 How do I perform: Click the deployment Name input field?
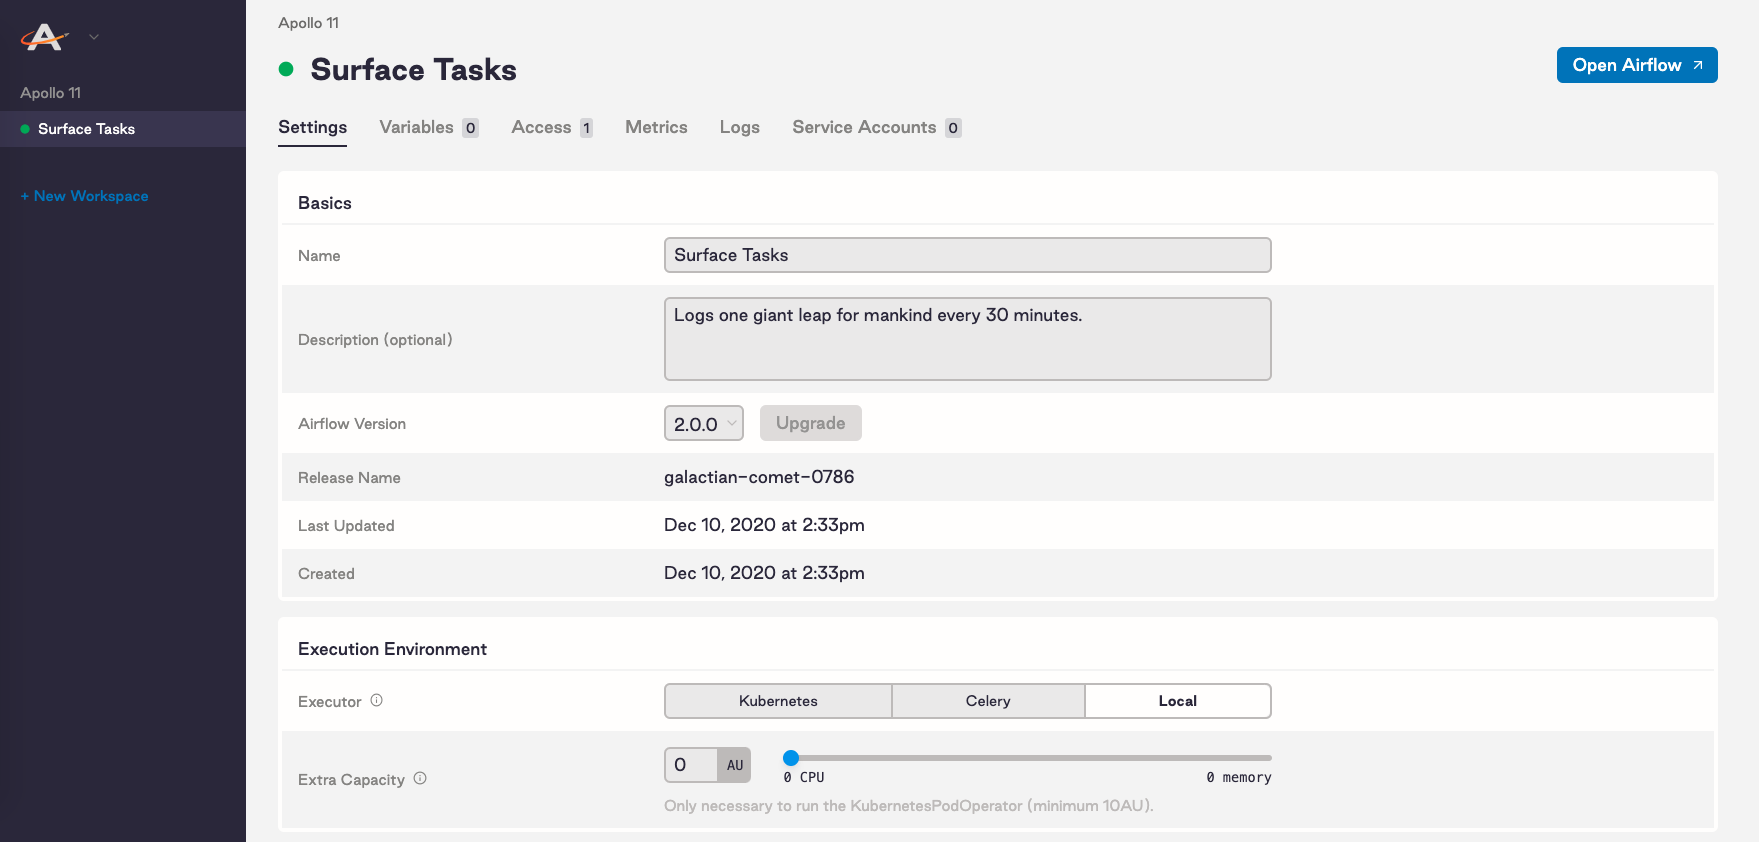tap(967, 255)
